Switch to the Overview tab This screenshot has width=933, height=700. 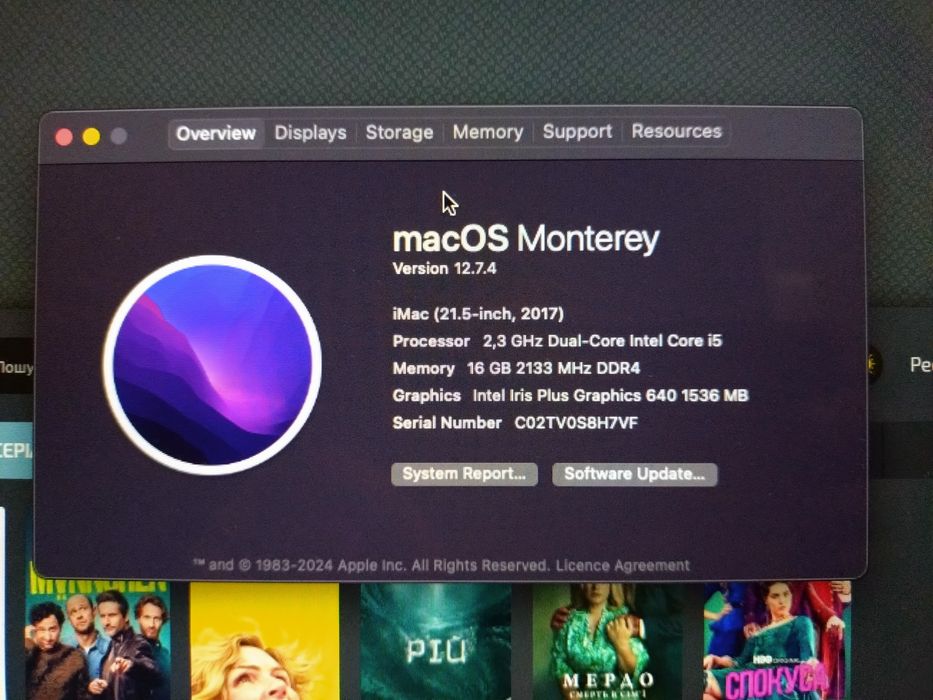(x=216, y=133)
